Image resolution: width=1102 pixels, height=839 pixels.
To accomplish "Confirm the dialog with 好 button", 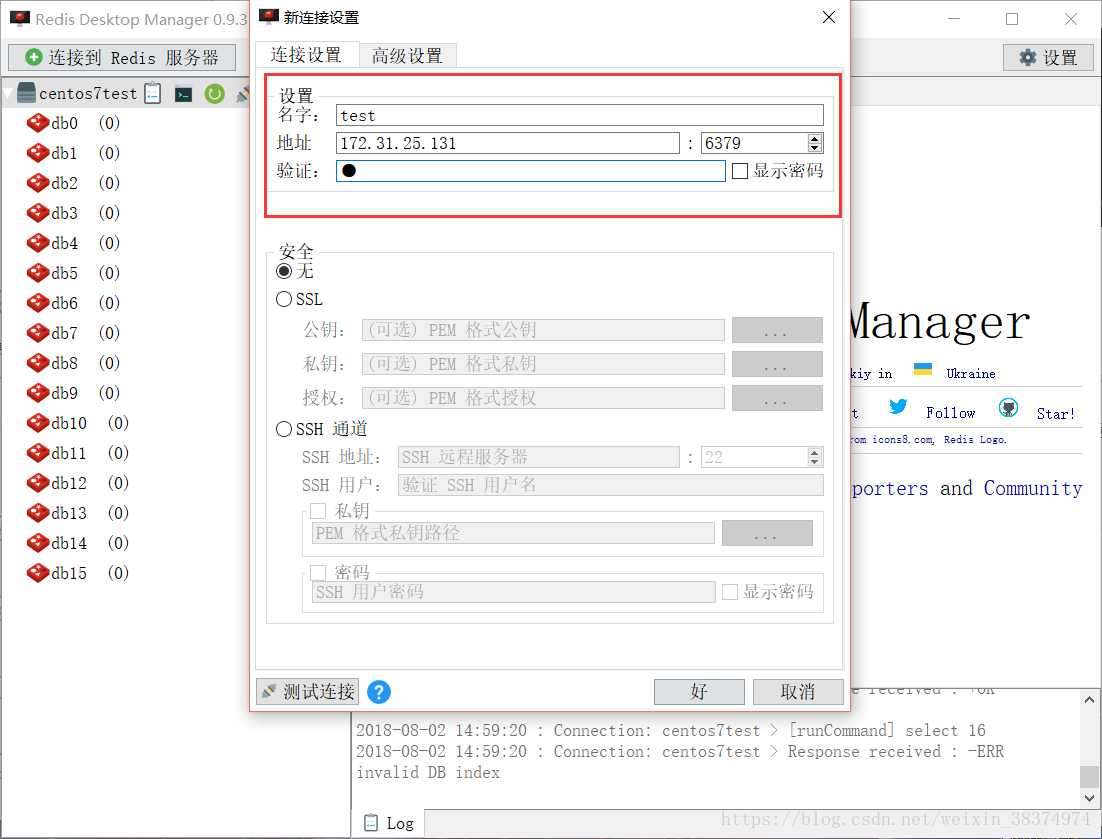I will click(699, 692).
